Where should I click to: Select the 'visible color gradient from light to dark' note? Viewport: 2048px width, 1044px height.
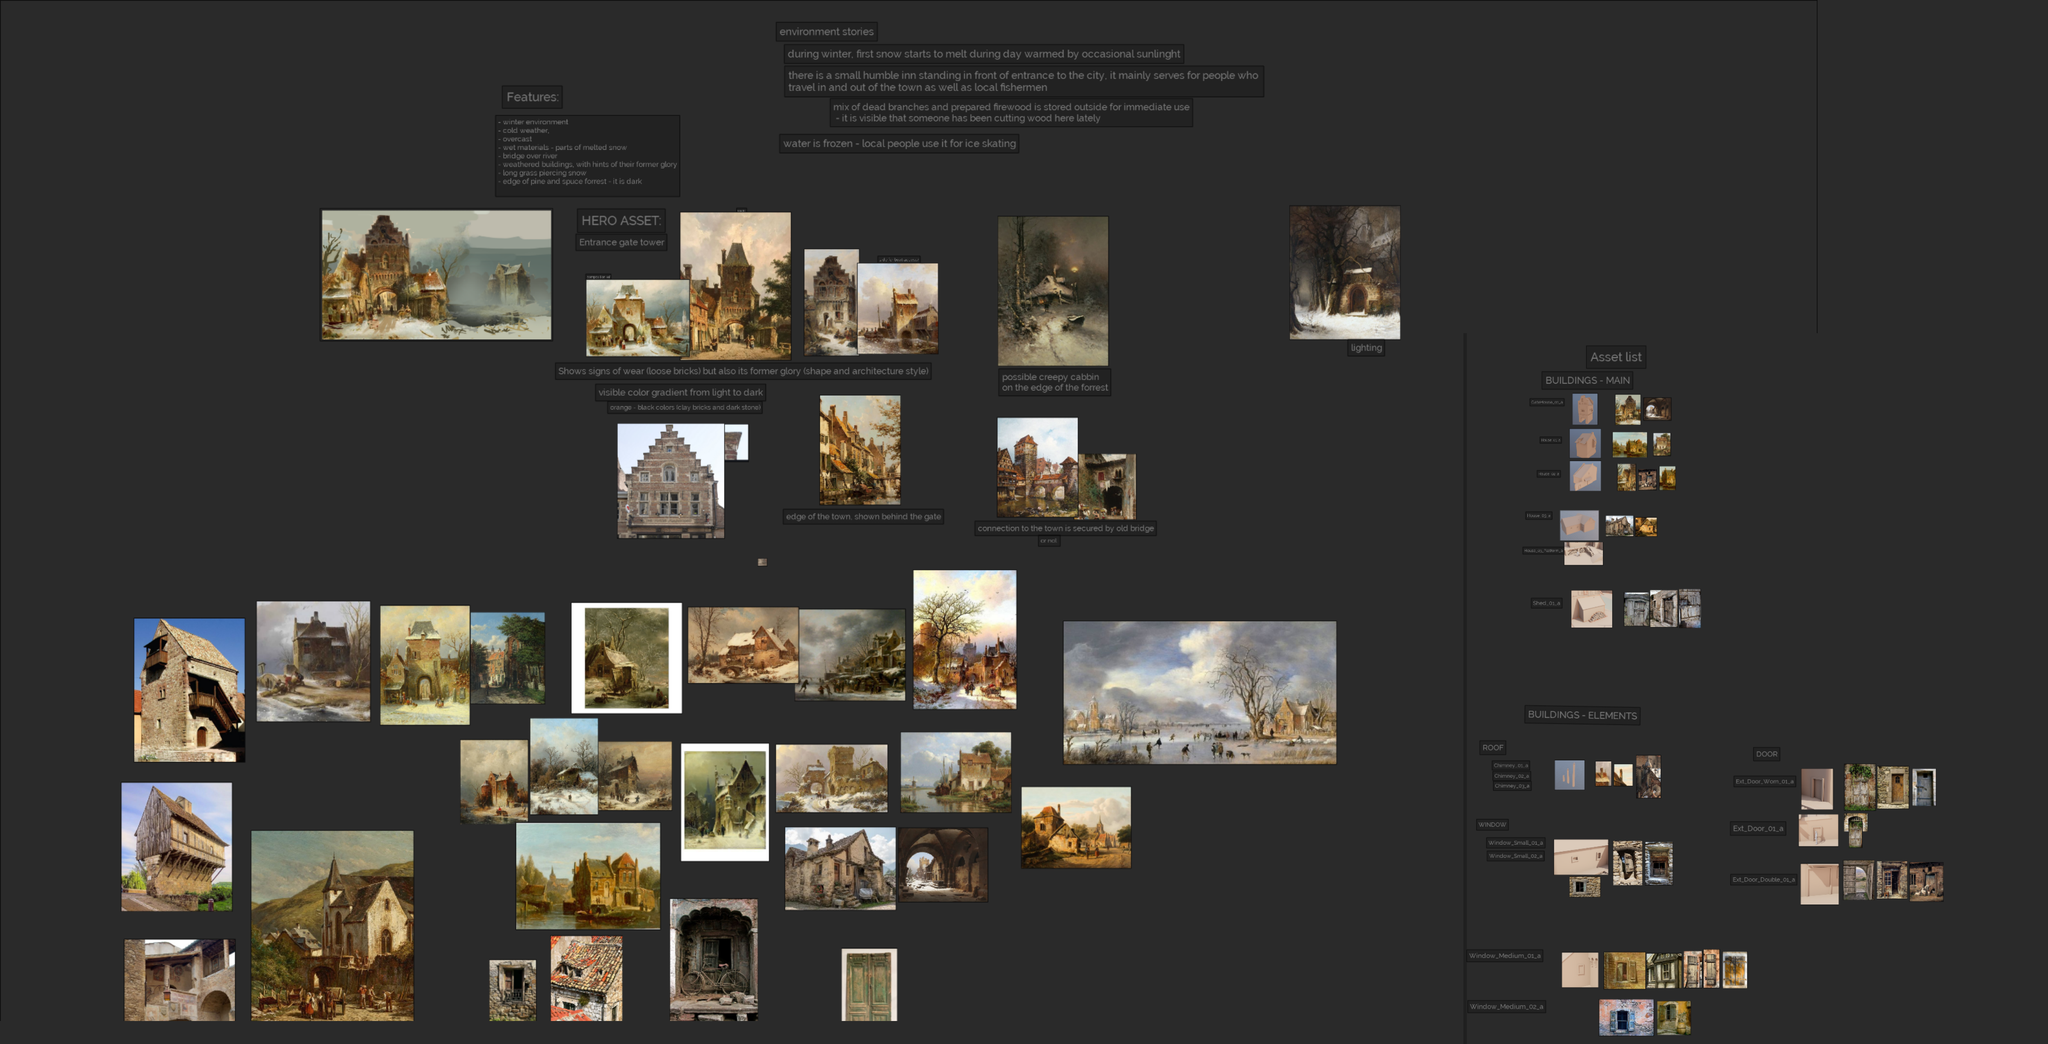[680, 392]
